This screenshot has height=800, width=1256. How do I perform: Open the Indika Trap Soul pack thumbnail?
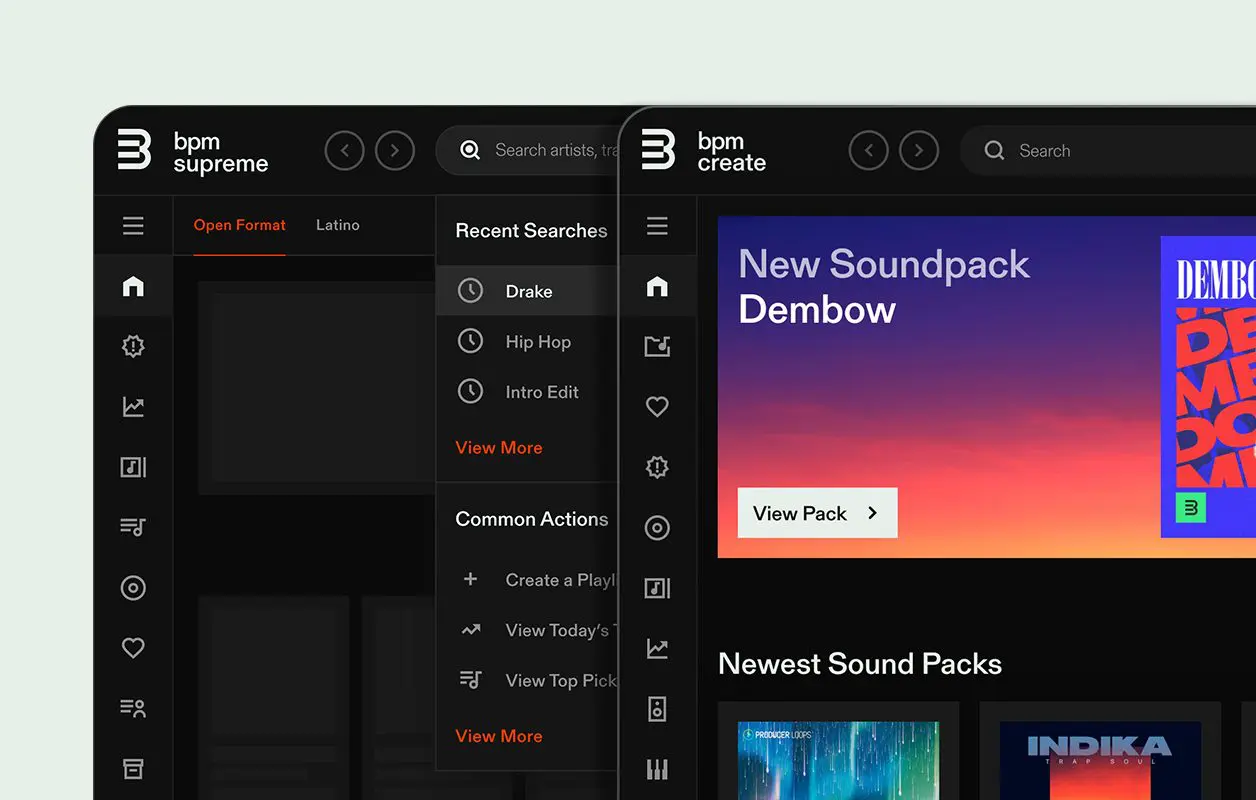coord(1100,760)
